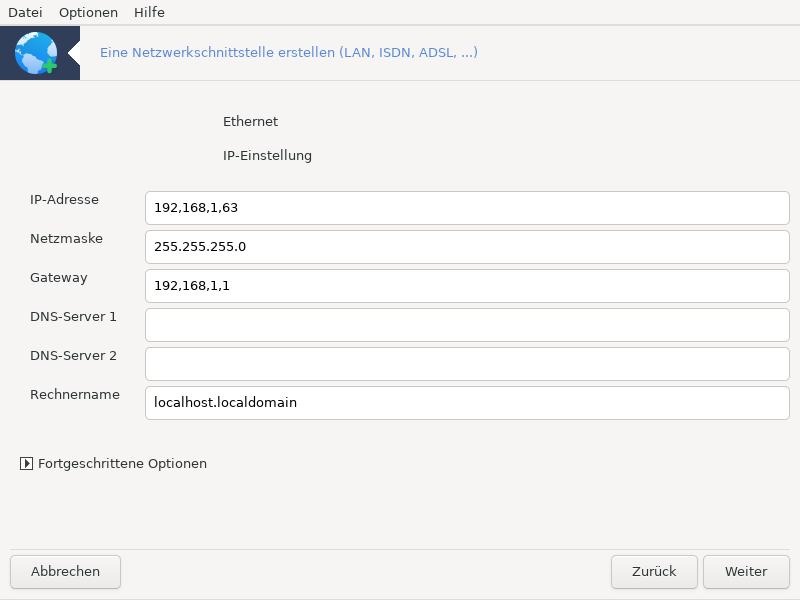Viewport: 800px width, 600px height.
Task: Click the wizard title Eine Netzwerkschnittstelle erstellen
Action: (288, 53)
